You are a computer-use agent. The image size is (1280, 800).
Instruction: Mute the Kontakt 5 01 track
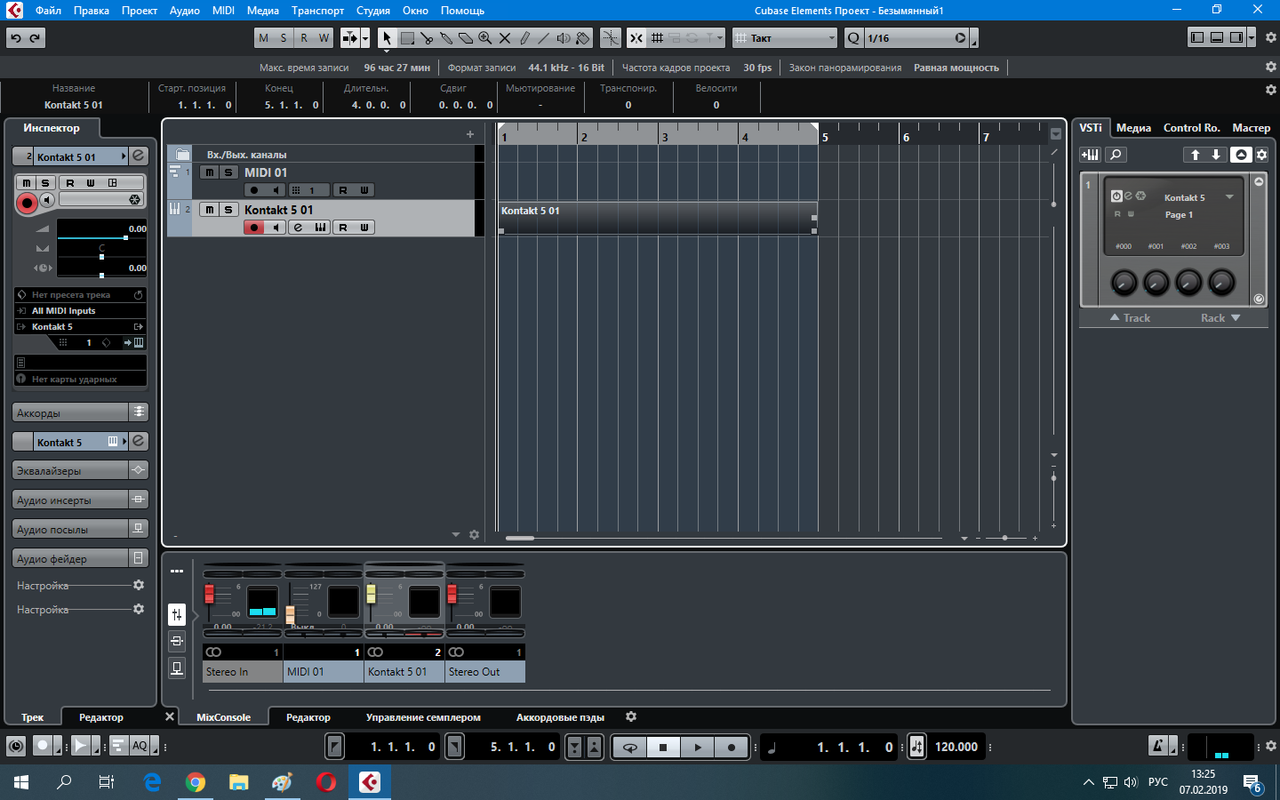[209, 209]
